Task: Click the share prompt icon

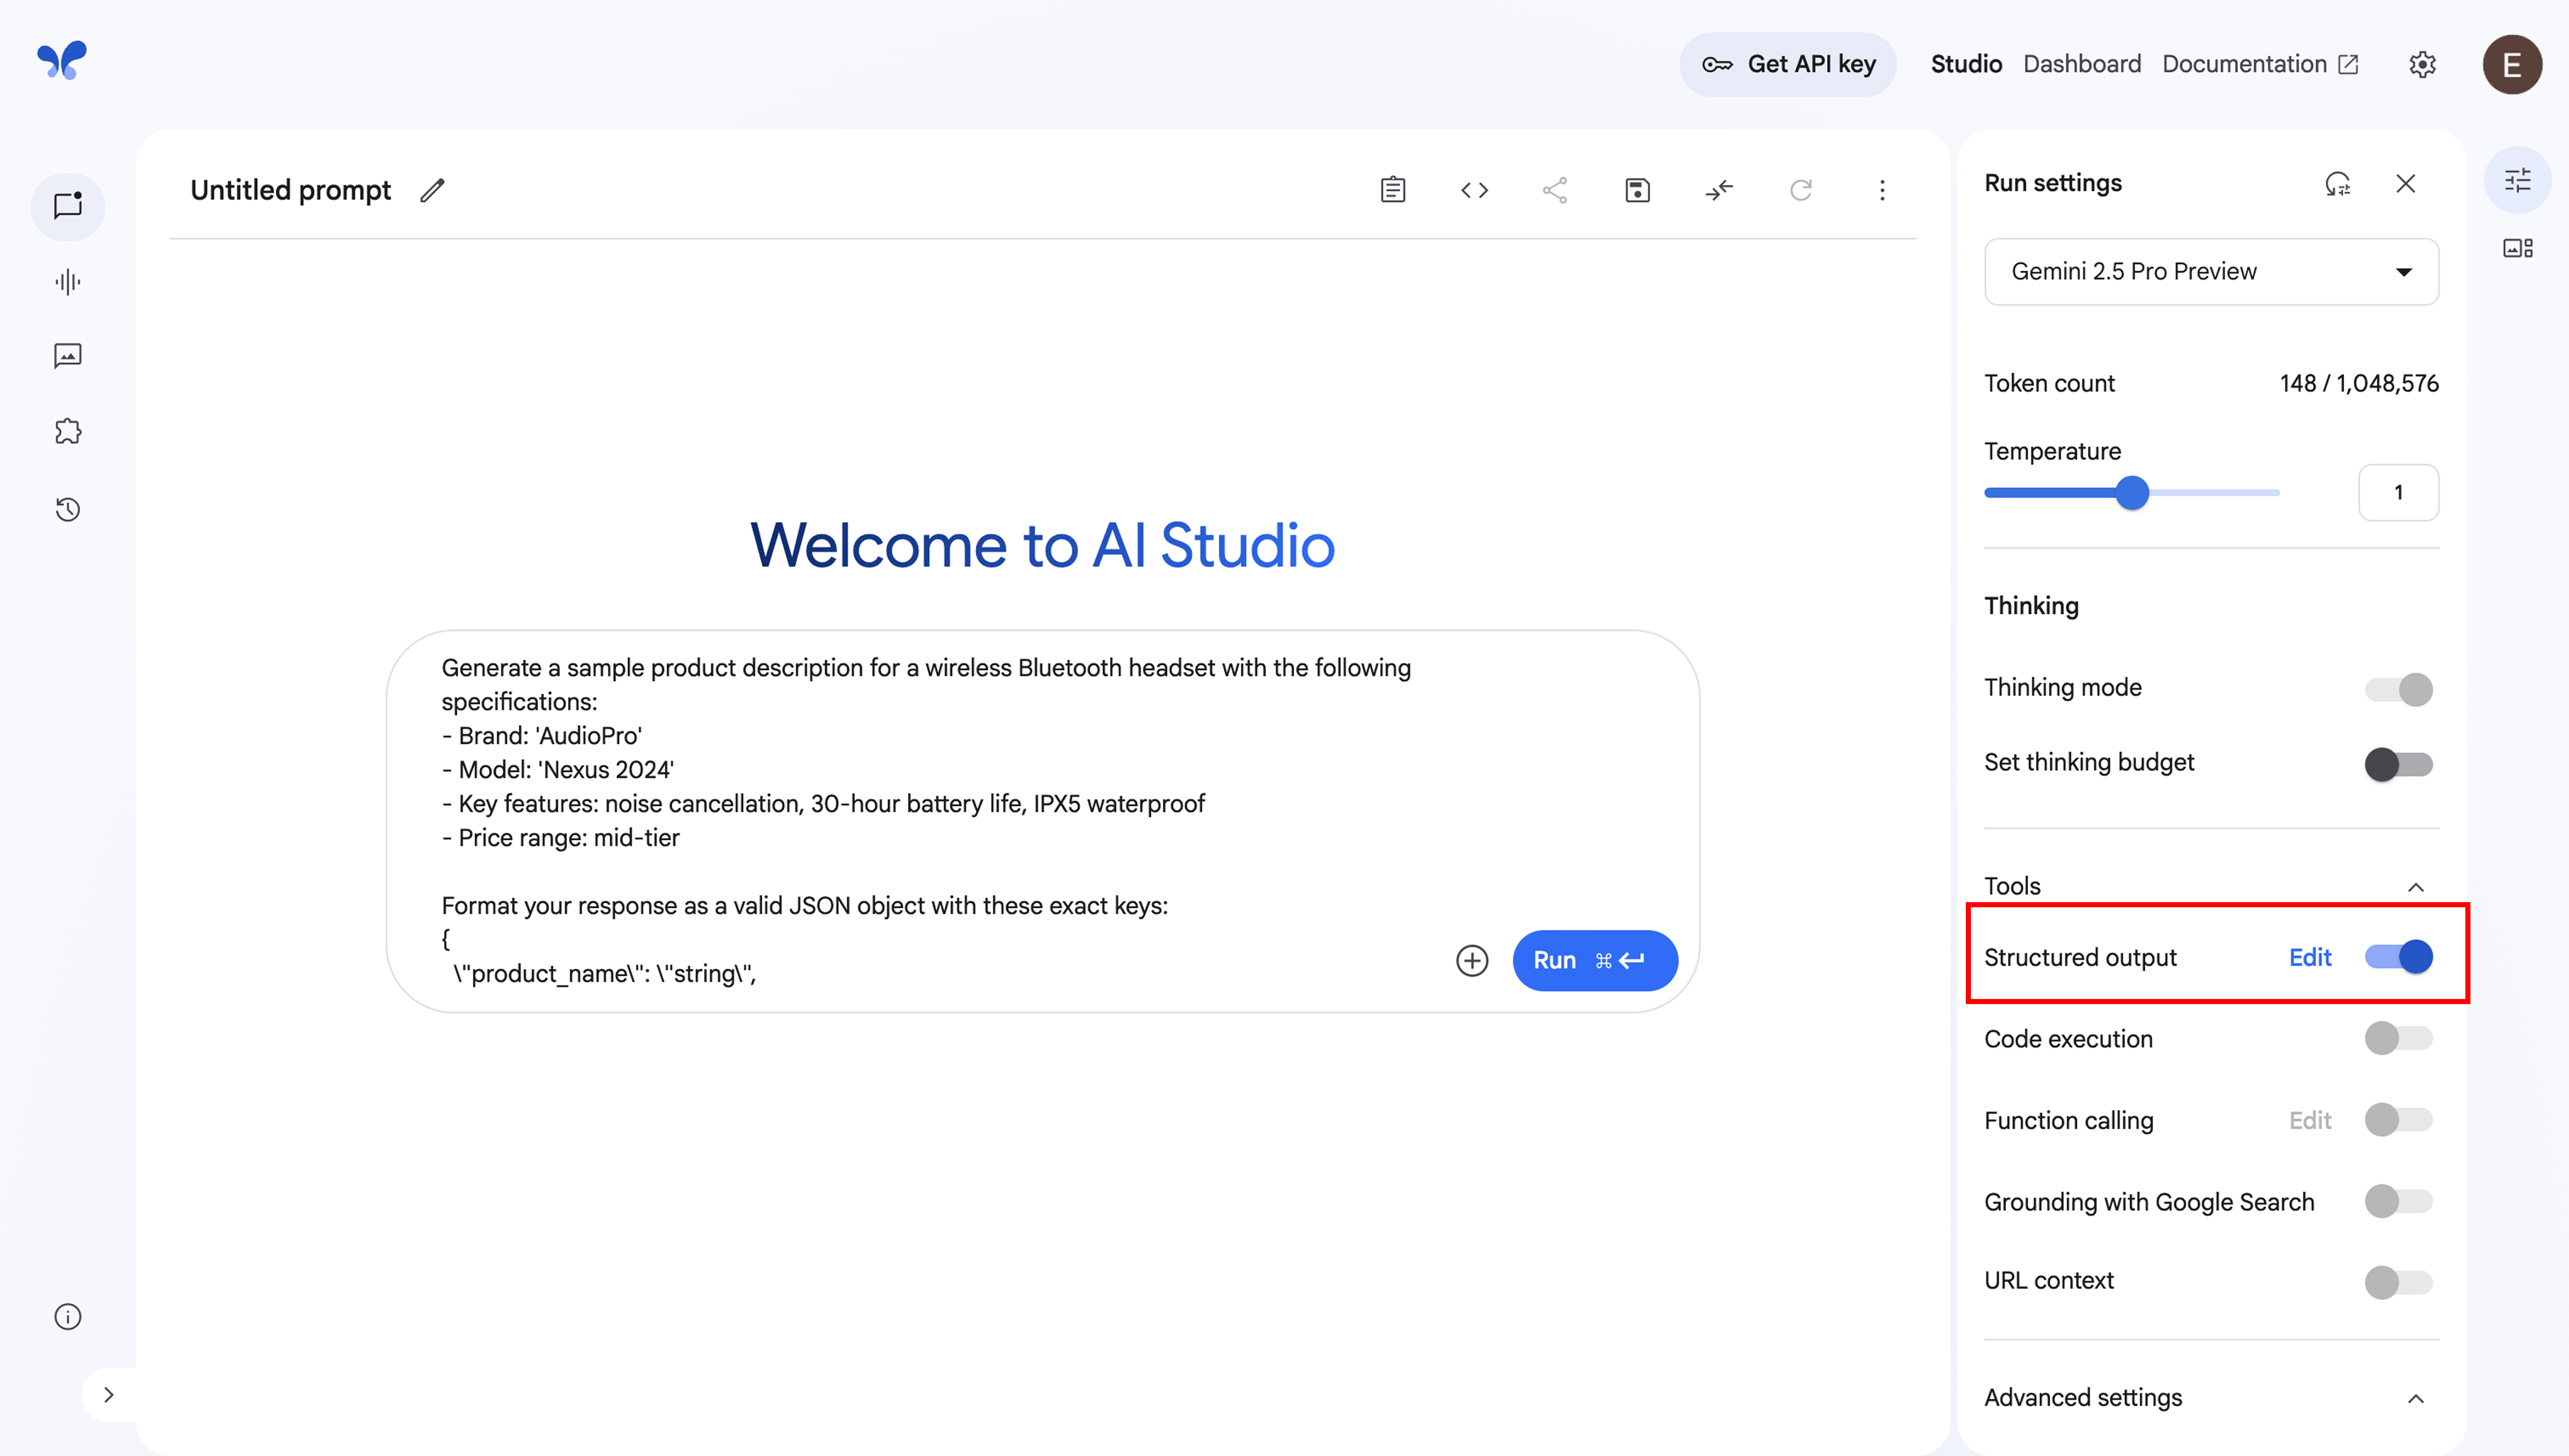Action: tap(1555, 190)
